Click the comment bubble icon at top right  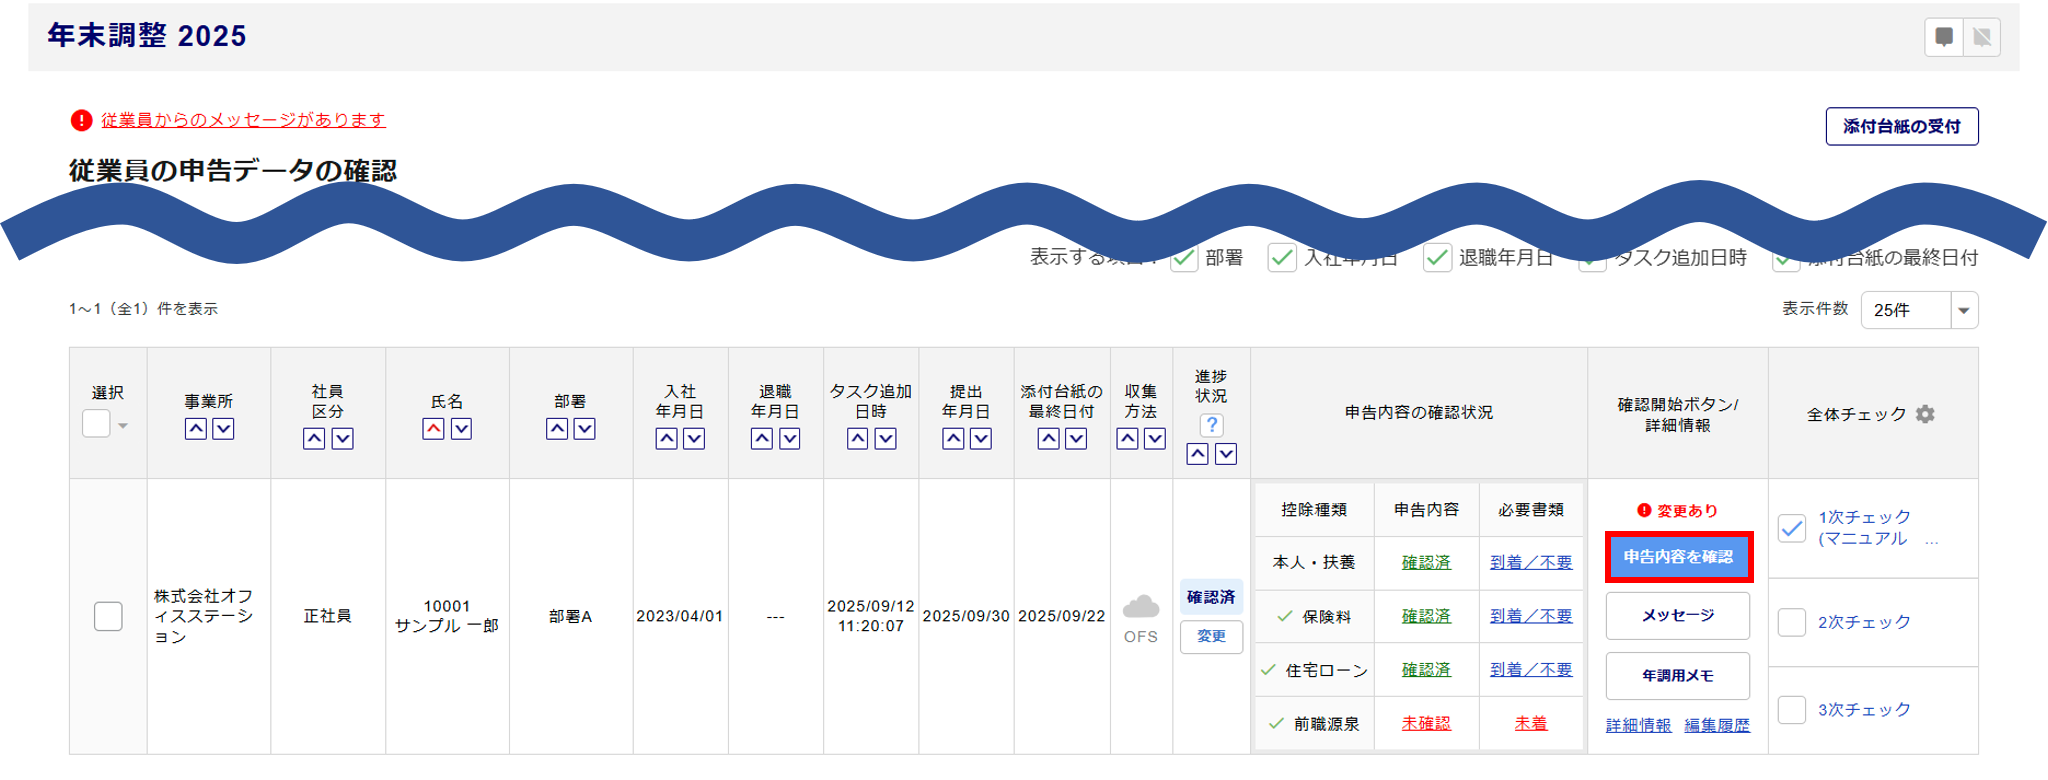(x=1943, y=38)
